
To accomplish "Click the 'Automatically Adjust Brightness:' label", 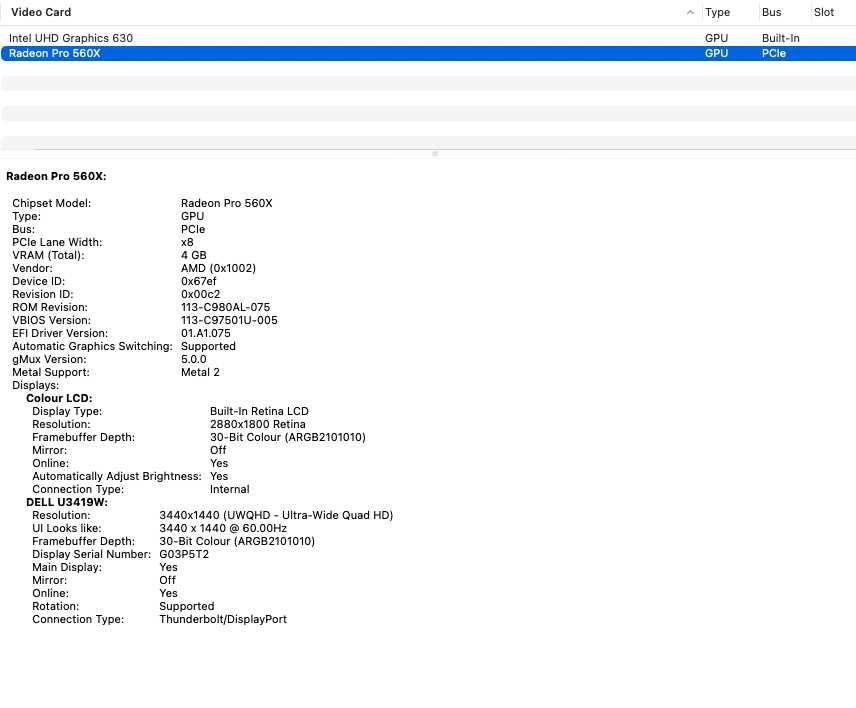I will pyautogui.click(x=117, y=477).
